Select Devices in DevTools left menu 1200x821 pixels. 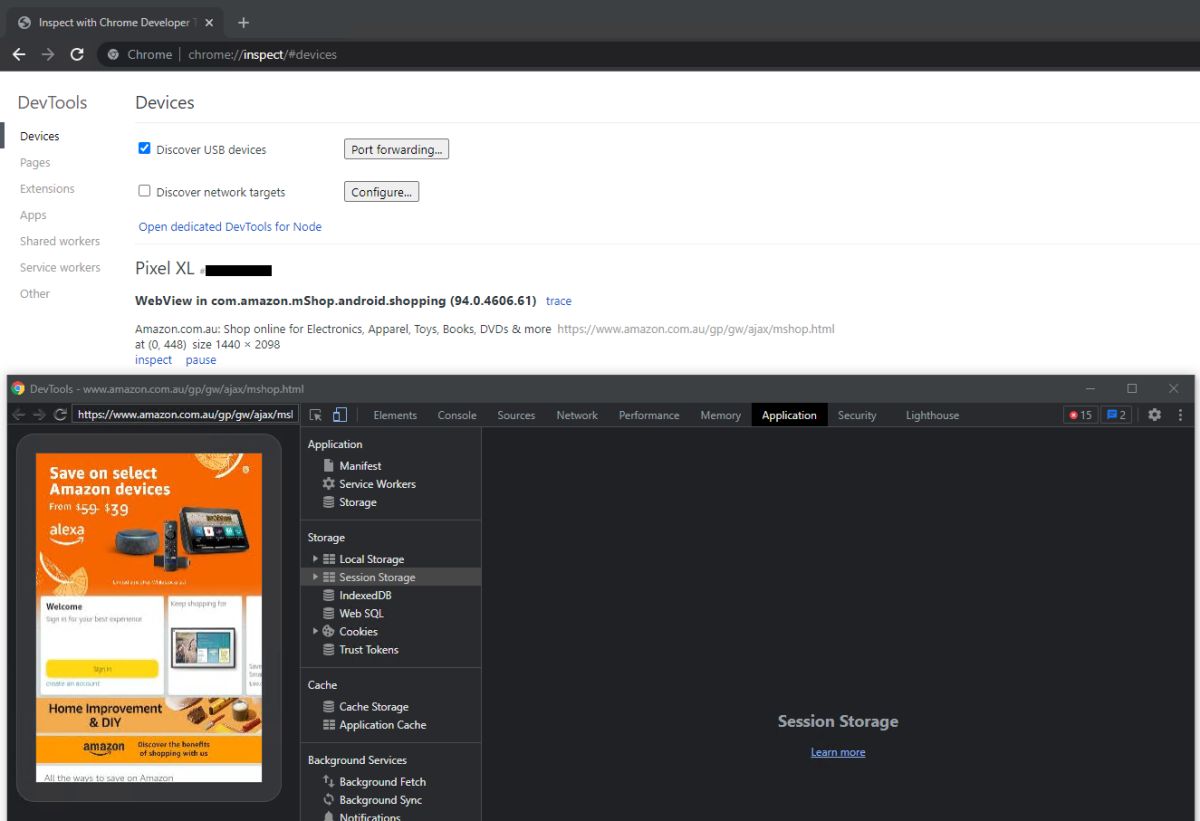click(x=40, y=136)
